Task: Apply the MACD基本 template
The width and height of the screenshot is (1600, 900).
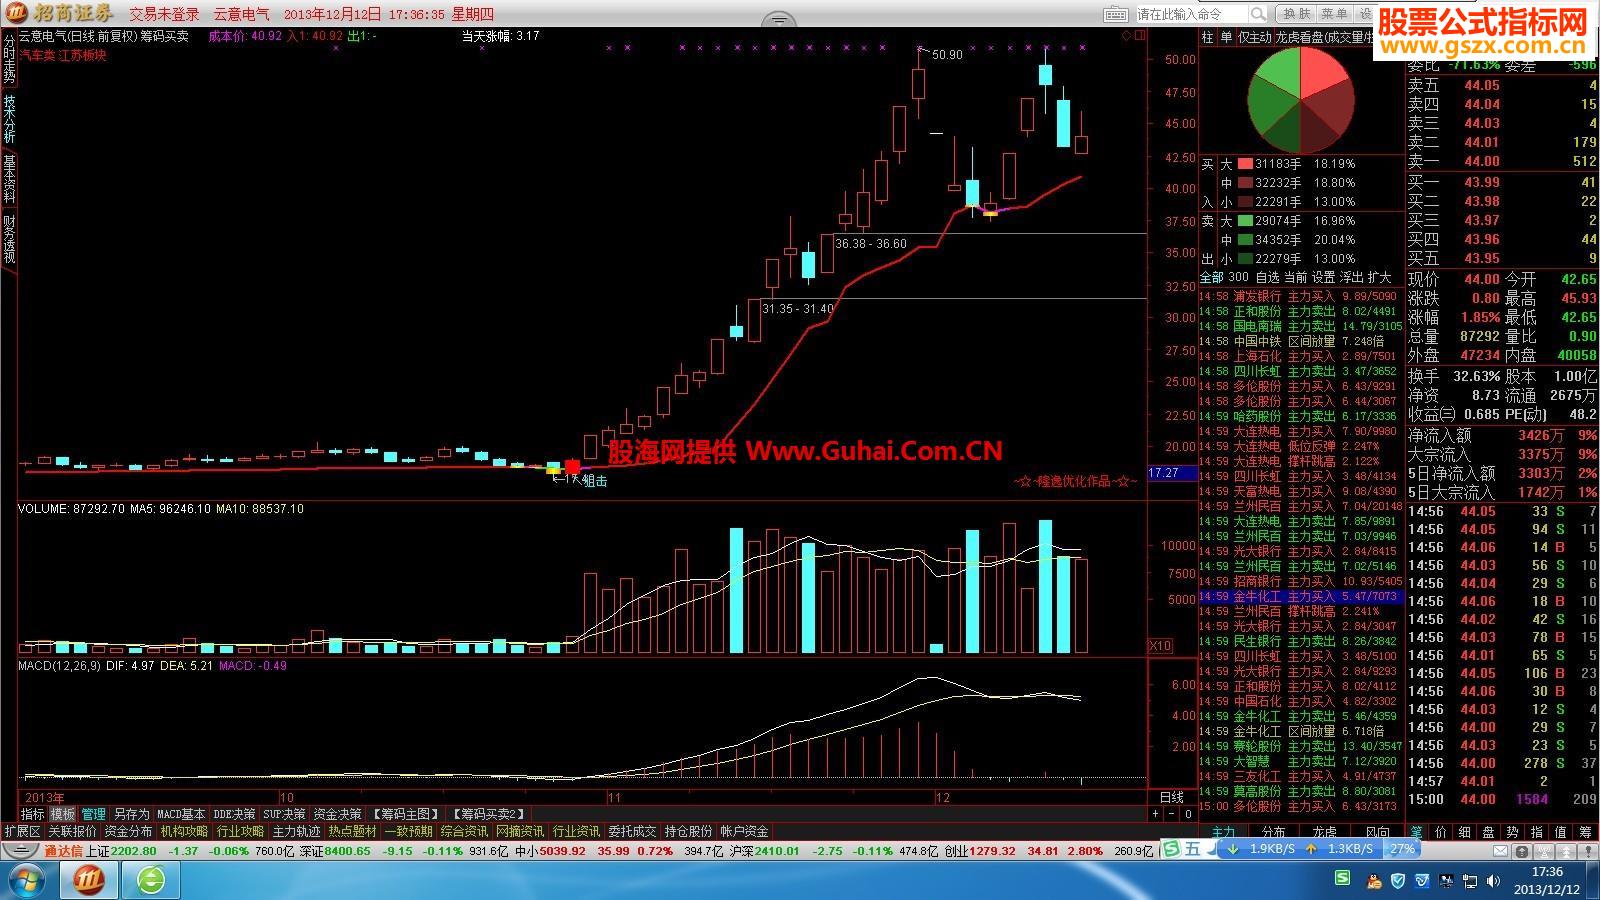Action: pos(181,815)
